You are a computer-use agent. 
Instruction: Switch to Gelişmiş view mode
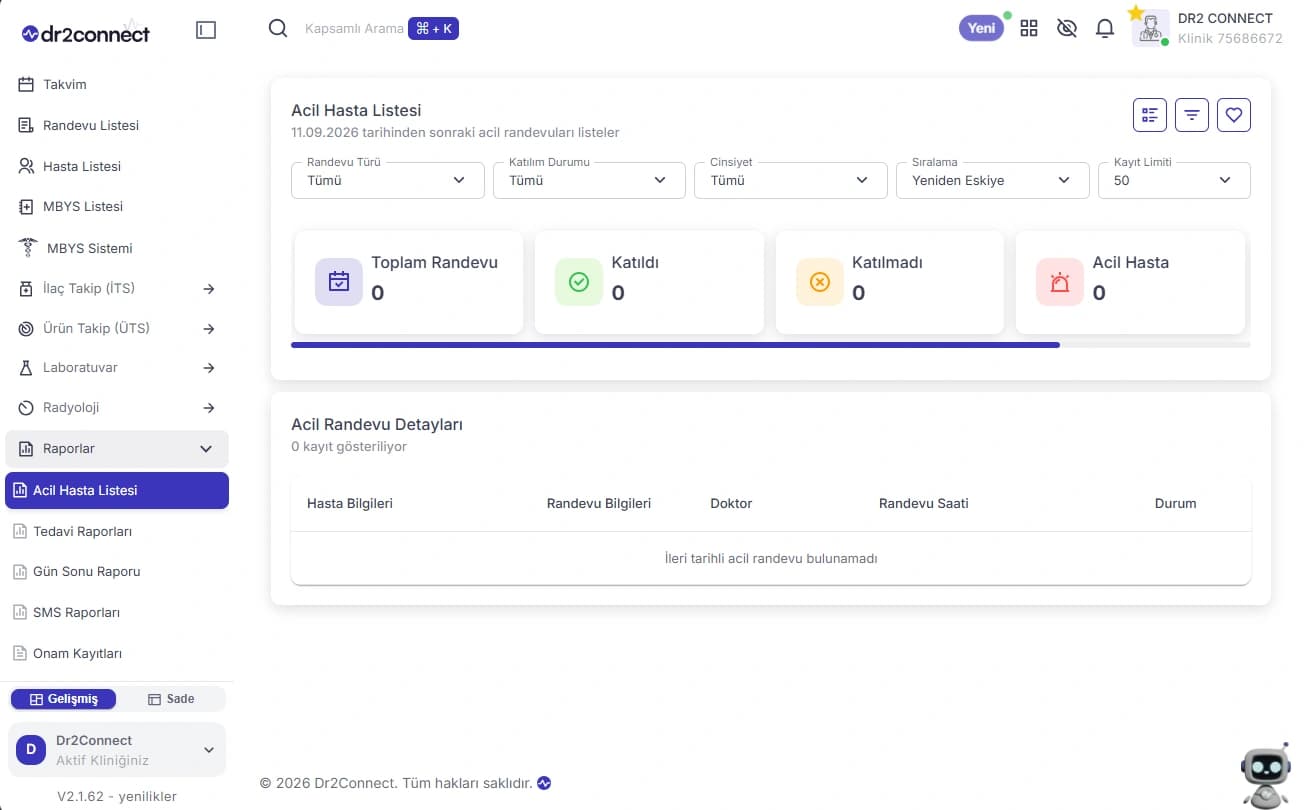pyautogui.click(x=63, y=699)
